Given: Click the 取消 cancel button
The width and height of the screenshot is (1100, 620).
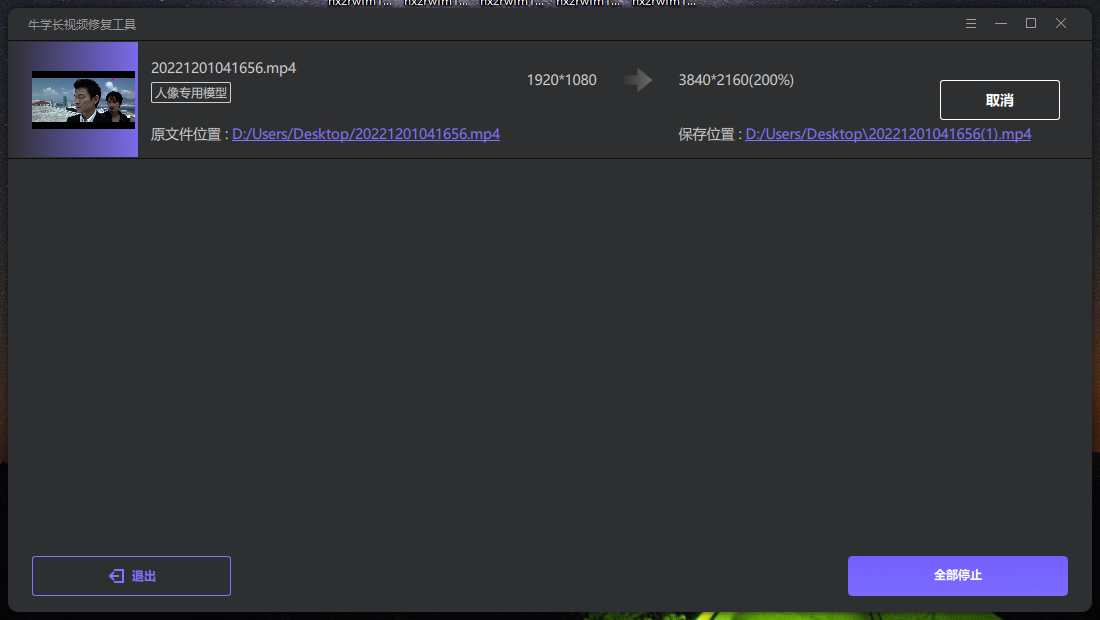Looking at the screenshot, I should pos(1000,100).
